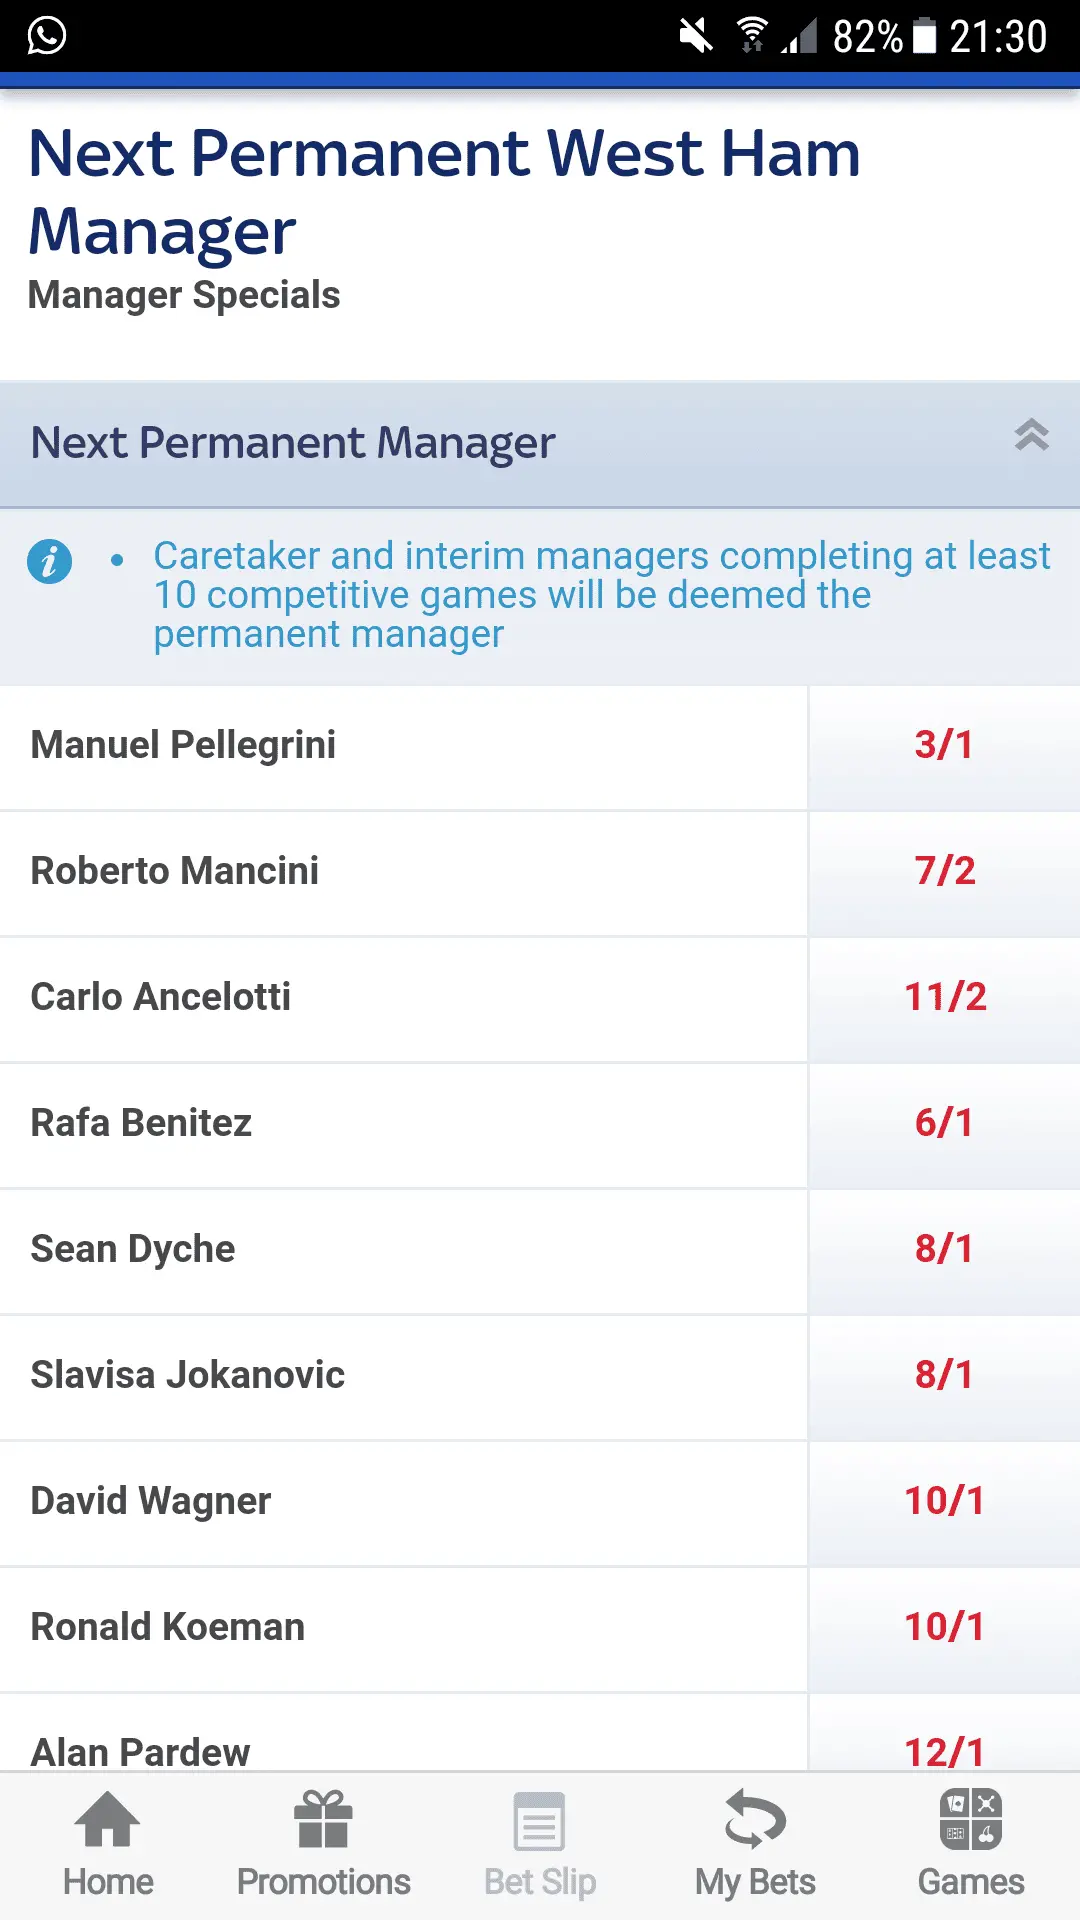Open the Bet Slip icon
Screen dimensions: 1080x1920
tap(539, 1821)
